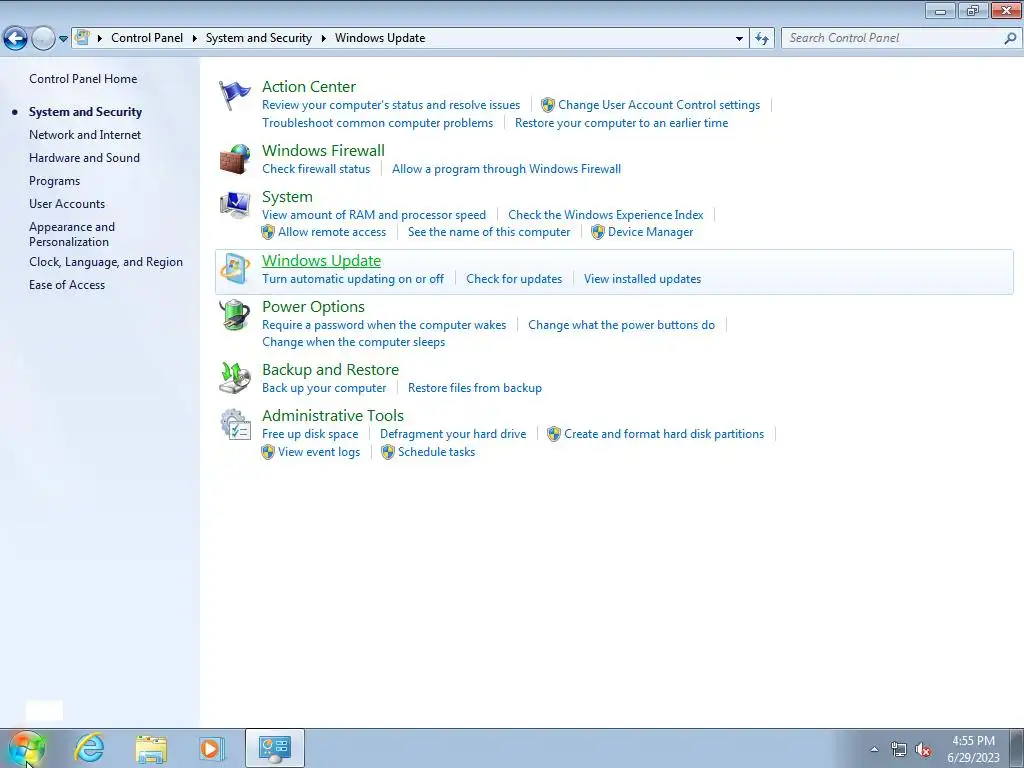Click the shield icon beside View event logs
Viewport: 1024px width, 768px height.
268,452
